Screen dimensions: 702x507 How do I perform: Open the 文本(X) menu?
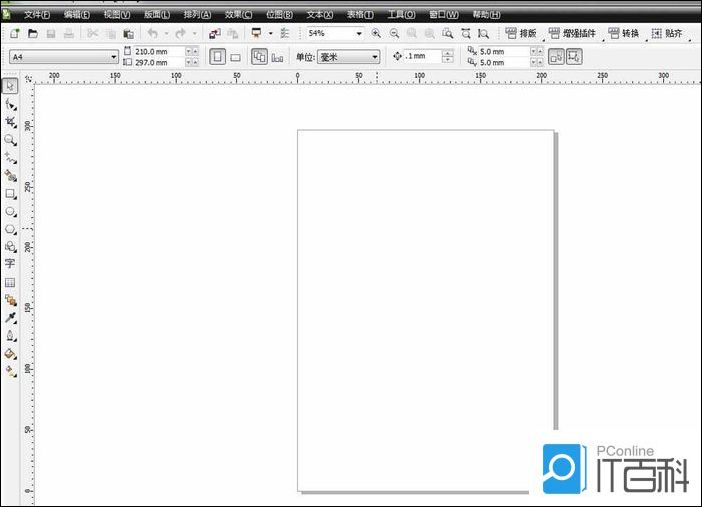tap(320, 15)
